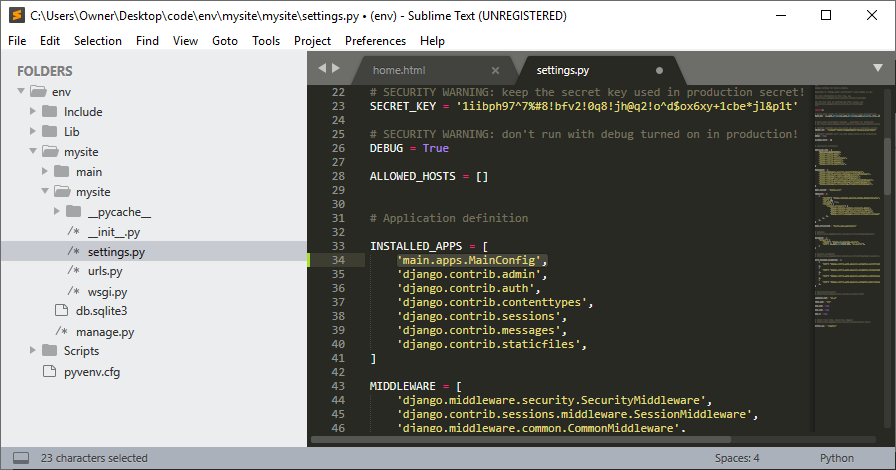Go to previous tab with left arrow
The height and width of the screenshot is (470, 896).
point(322,68)
